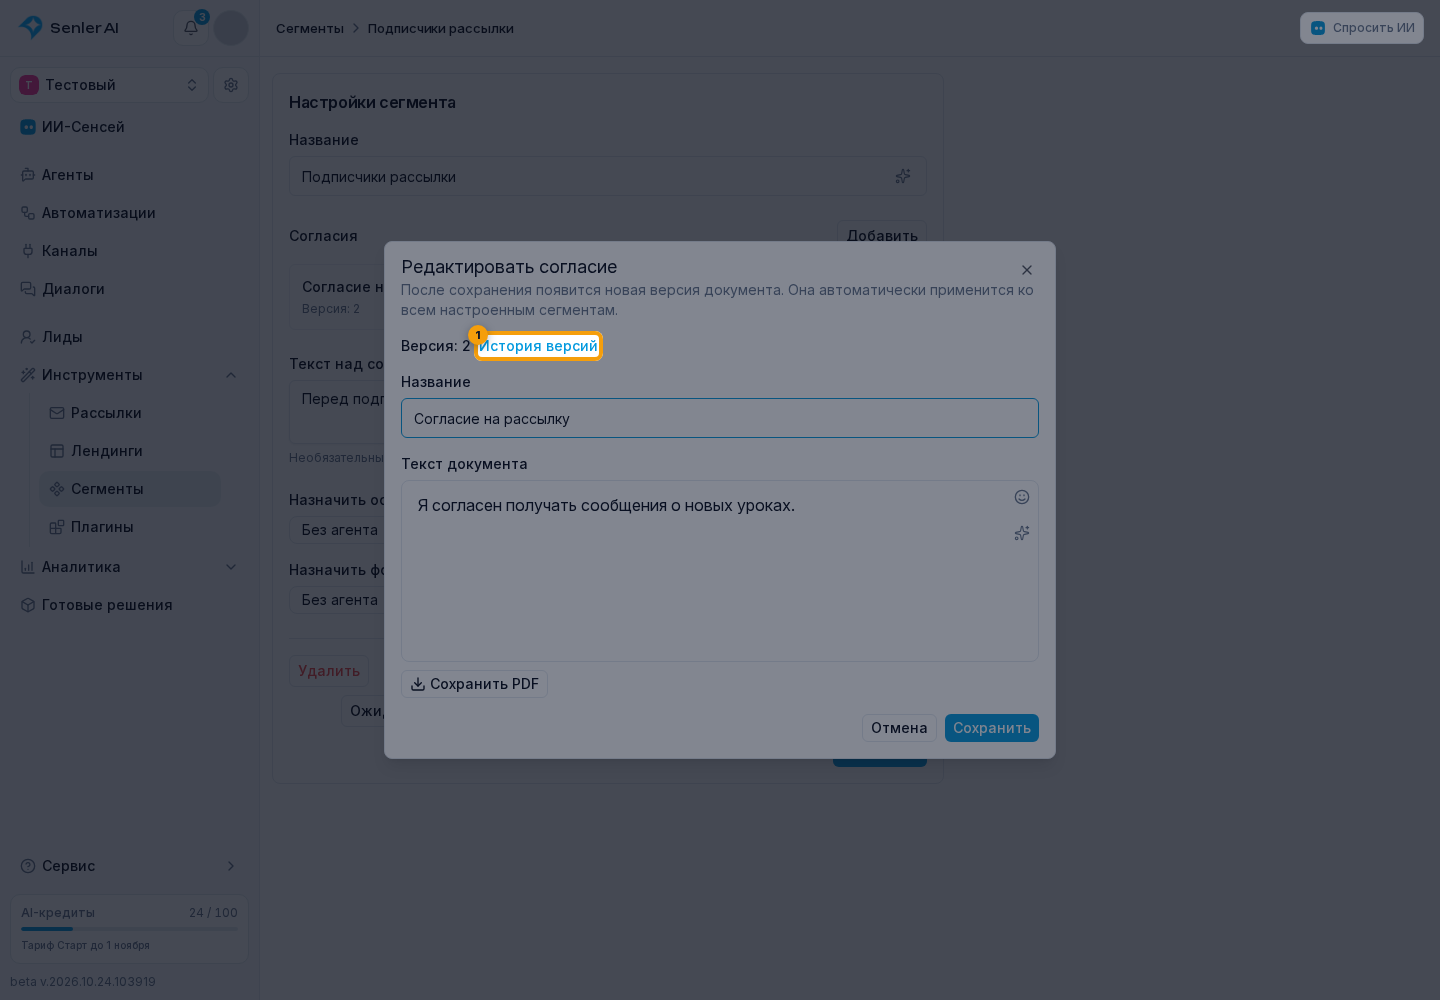Open Плагины under Инструменты
The height and width of the screenshot is (1000, 1440).
tap(102, 527)
